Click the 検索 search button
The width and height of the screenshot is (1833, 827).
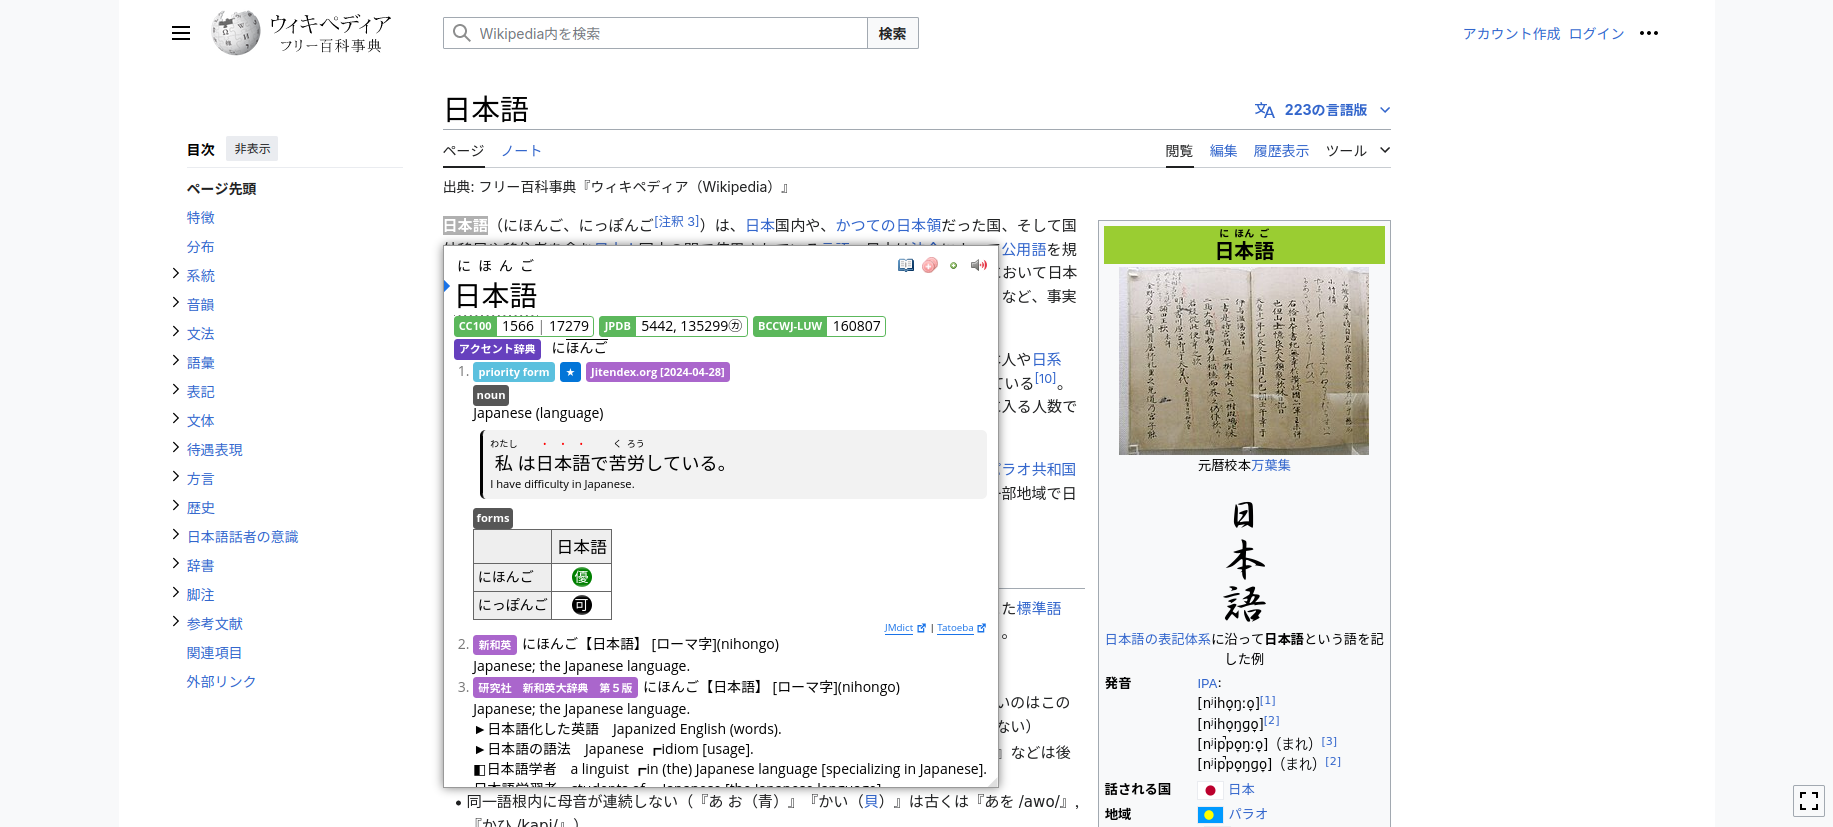point(892,33)
